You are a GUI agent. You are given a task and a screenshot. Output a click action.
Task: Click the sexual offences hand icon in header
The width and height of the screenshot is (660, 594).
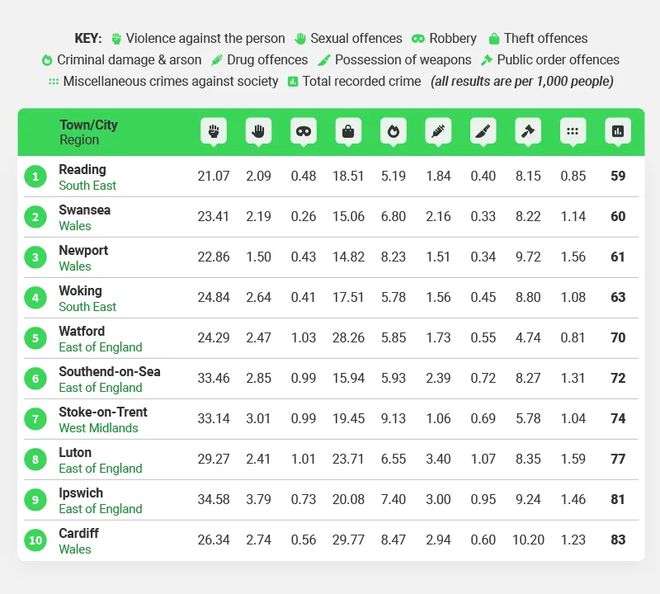[x=258, y=131]
